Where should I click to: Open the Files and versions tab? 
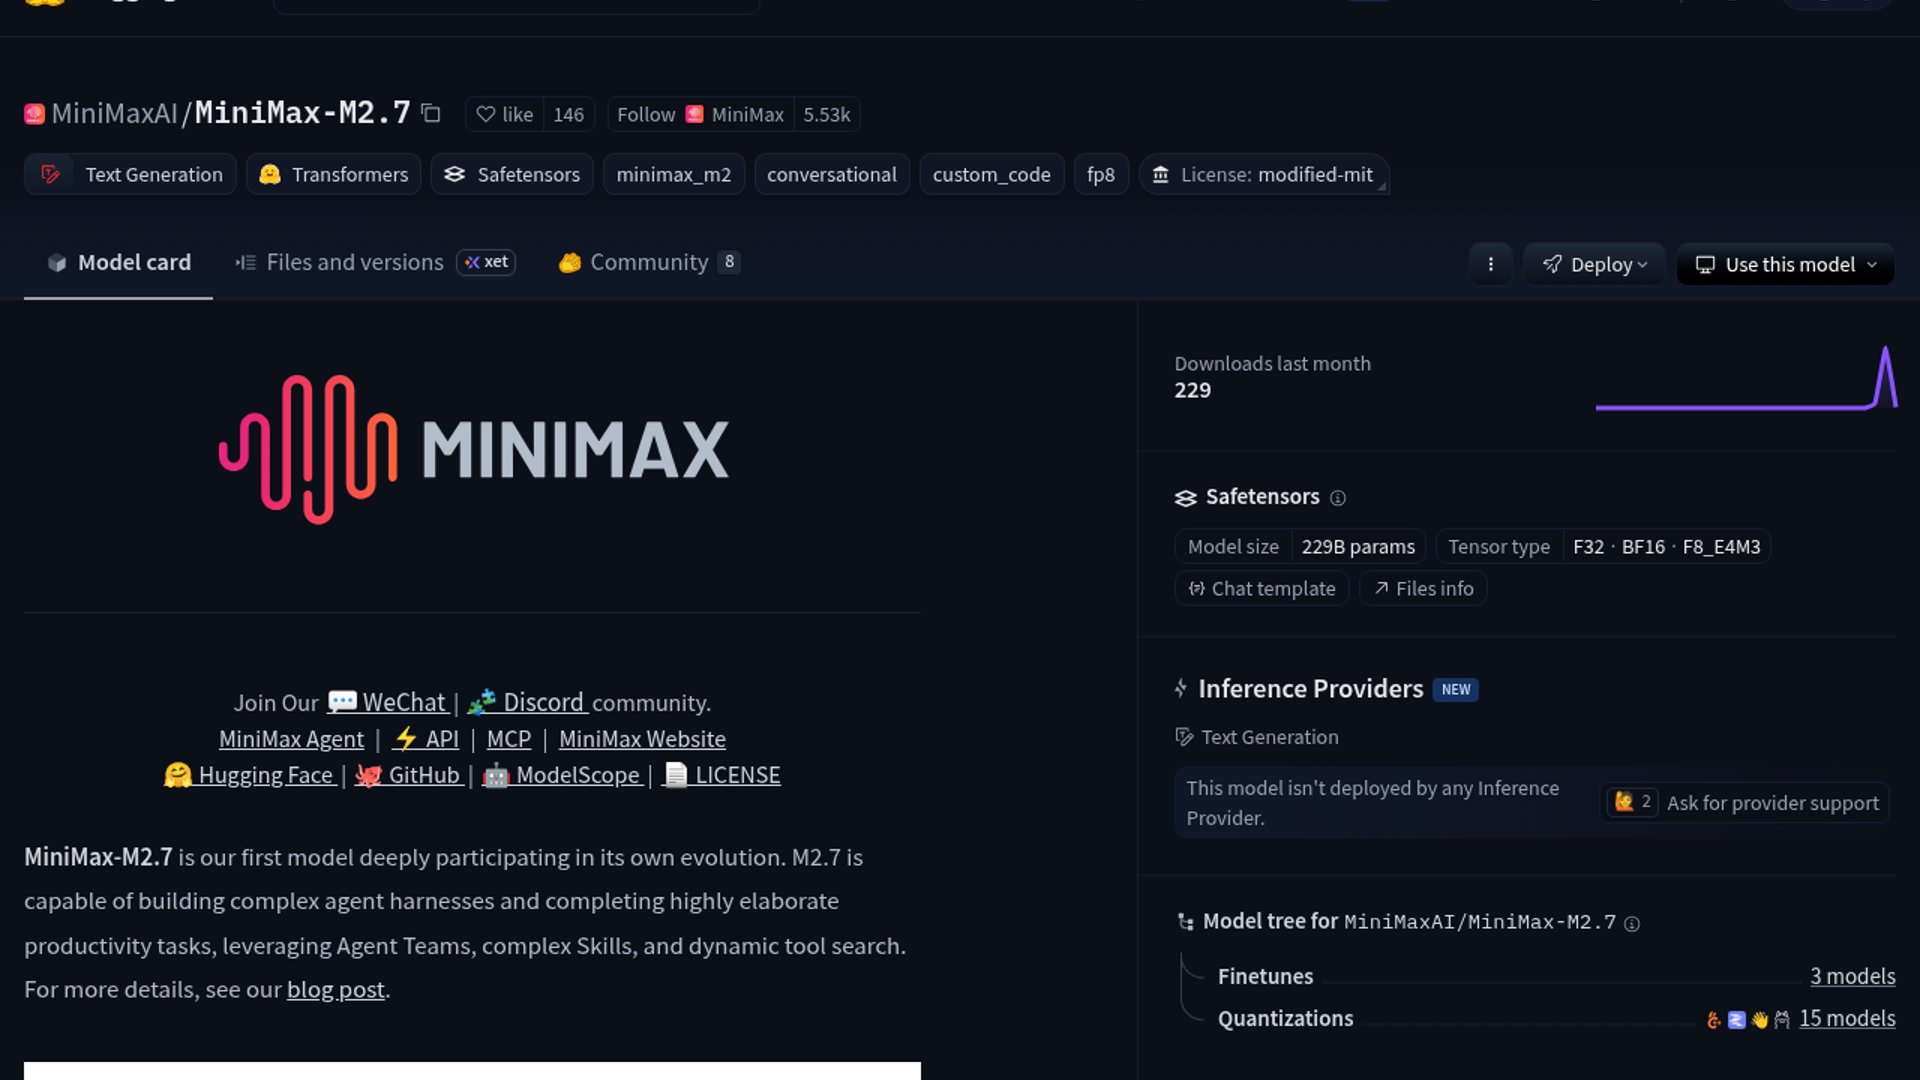(354, 262)
